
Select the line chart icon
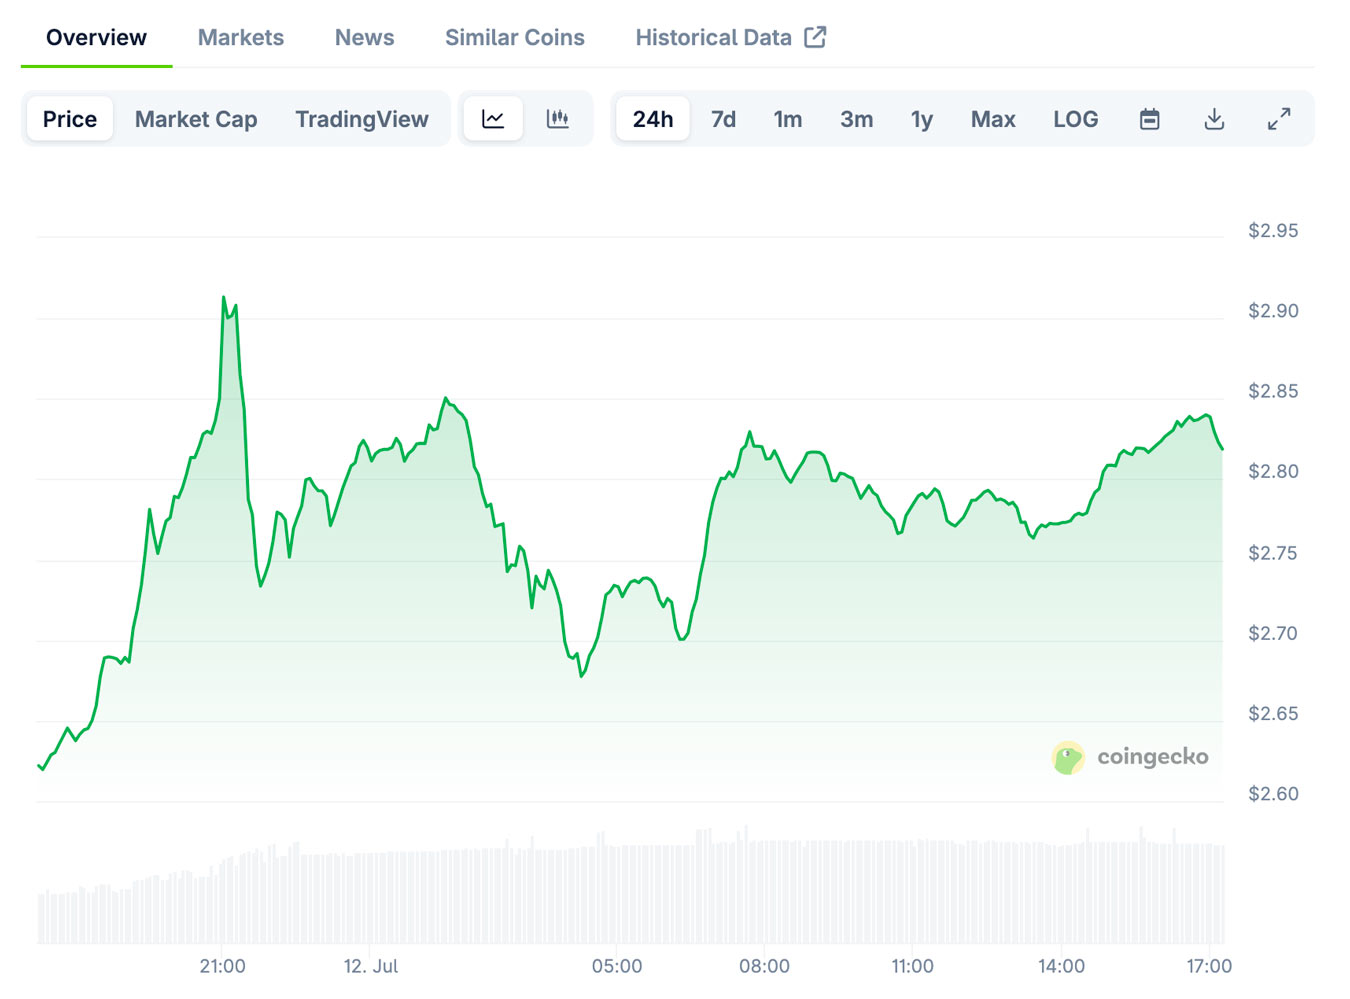(492, 118)
